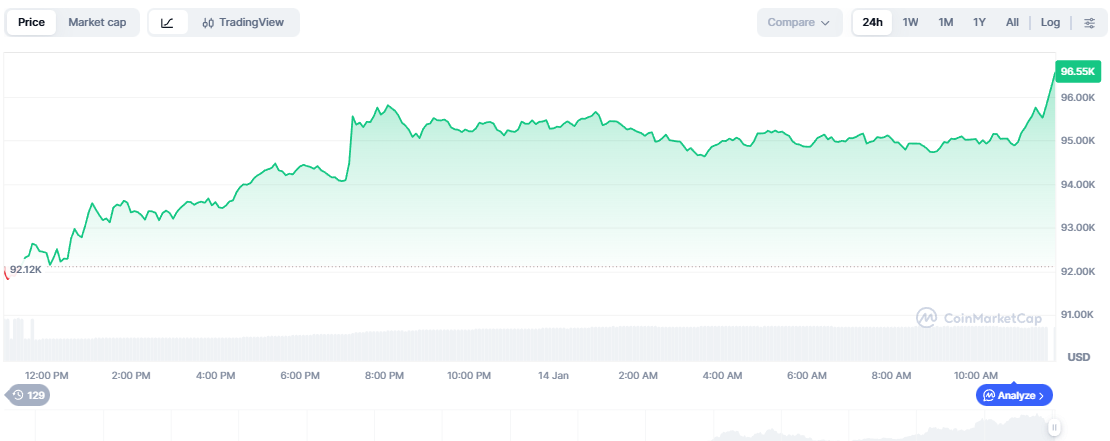The width and height of the screenshot is (1110, 441).
Task: Select the Price tab
Action: (31, 23)
